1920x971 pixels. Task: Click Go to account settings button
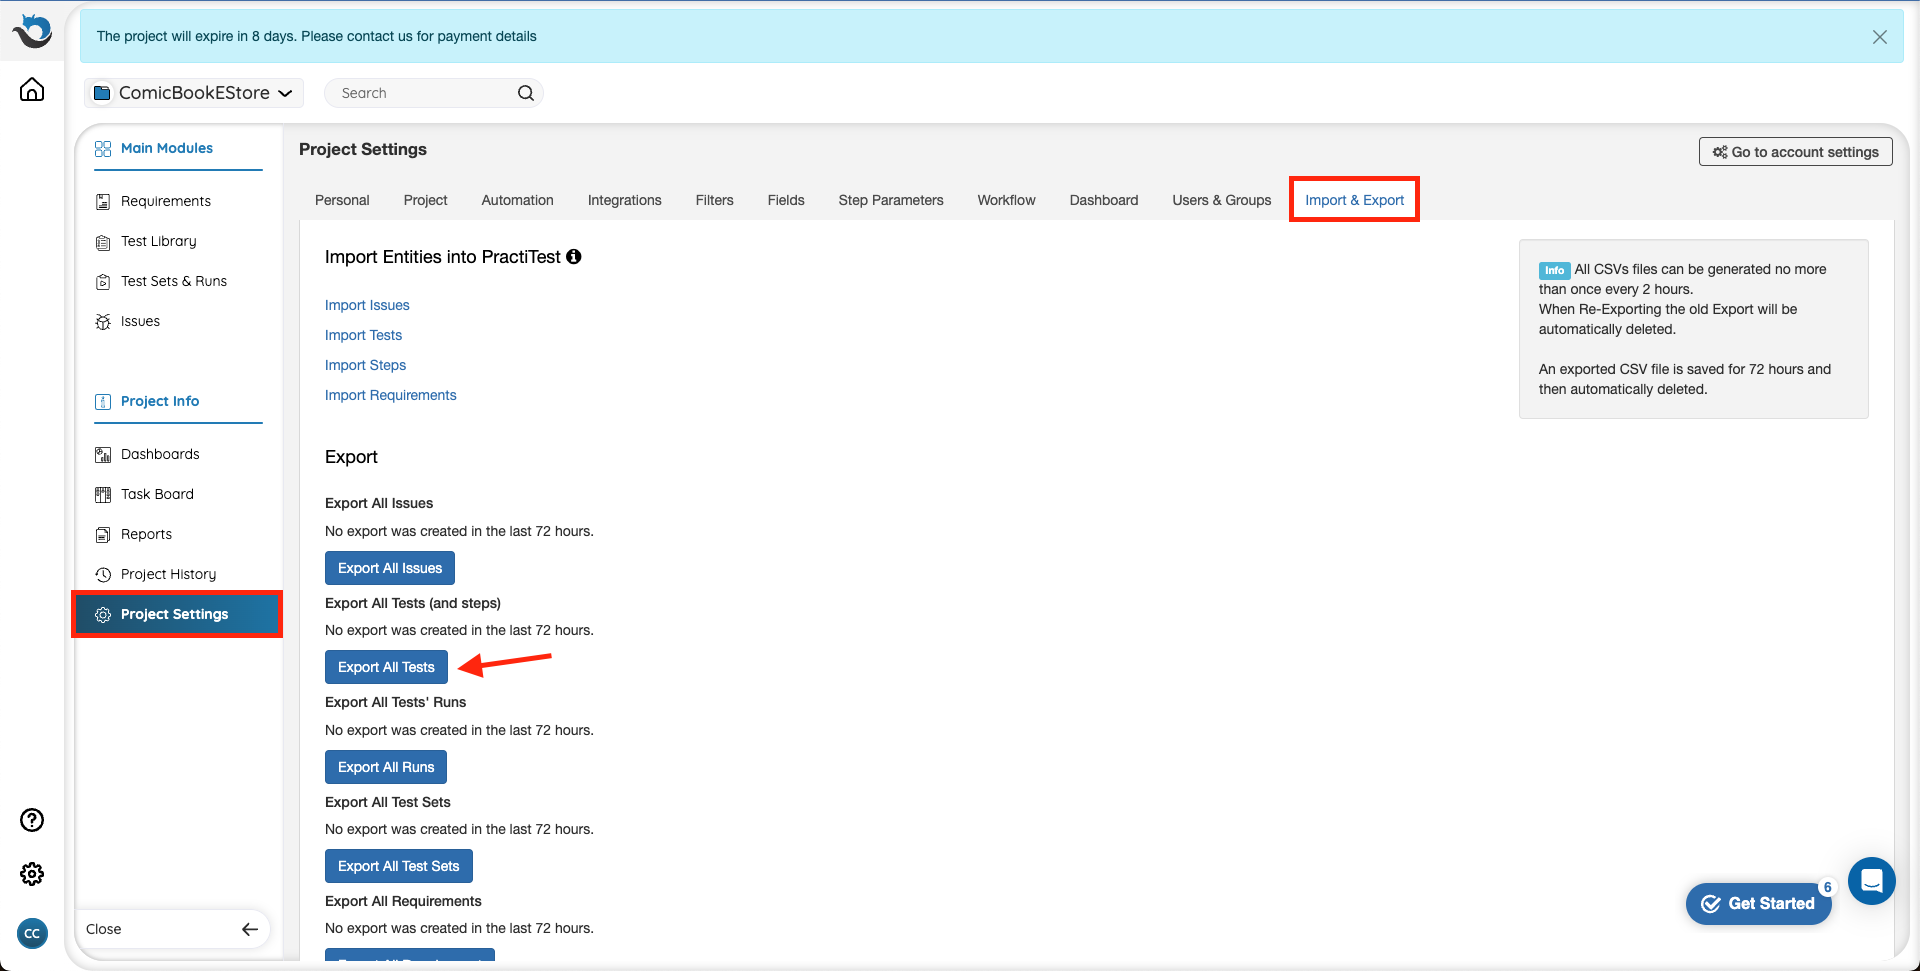[1795, 152]
